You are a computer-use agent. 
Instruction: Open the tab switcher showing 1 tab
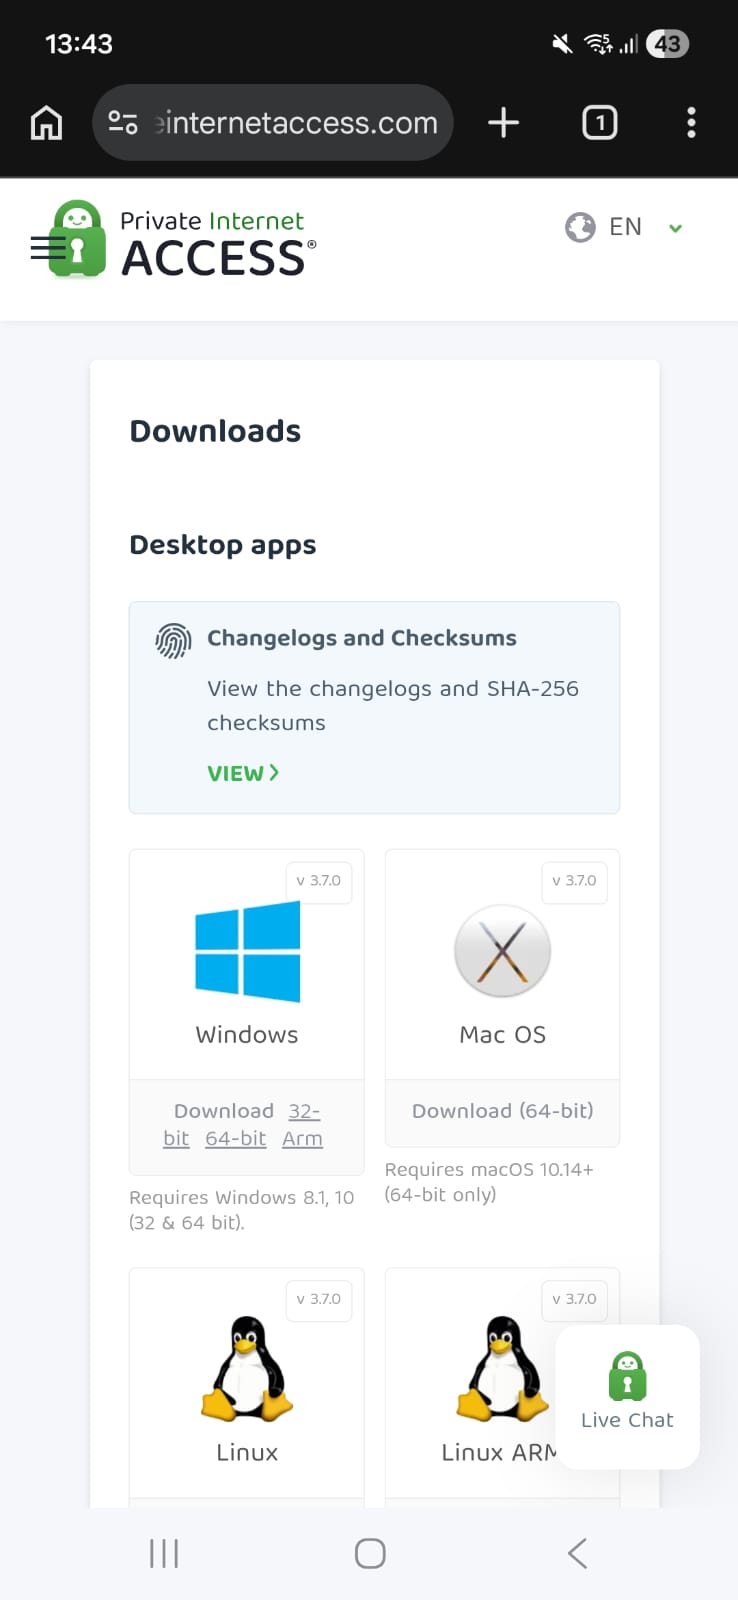click(x=599, y=123)
